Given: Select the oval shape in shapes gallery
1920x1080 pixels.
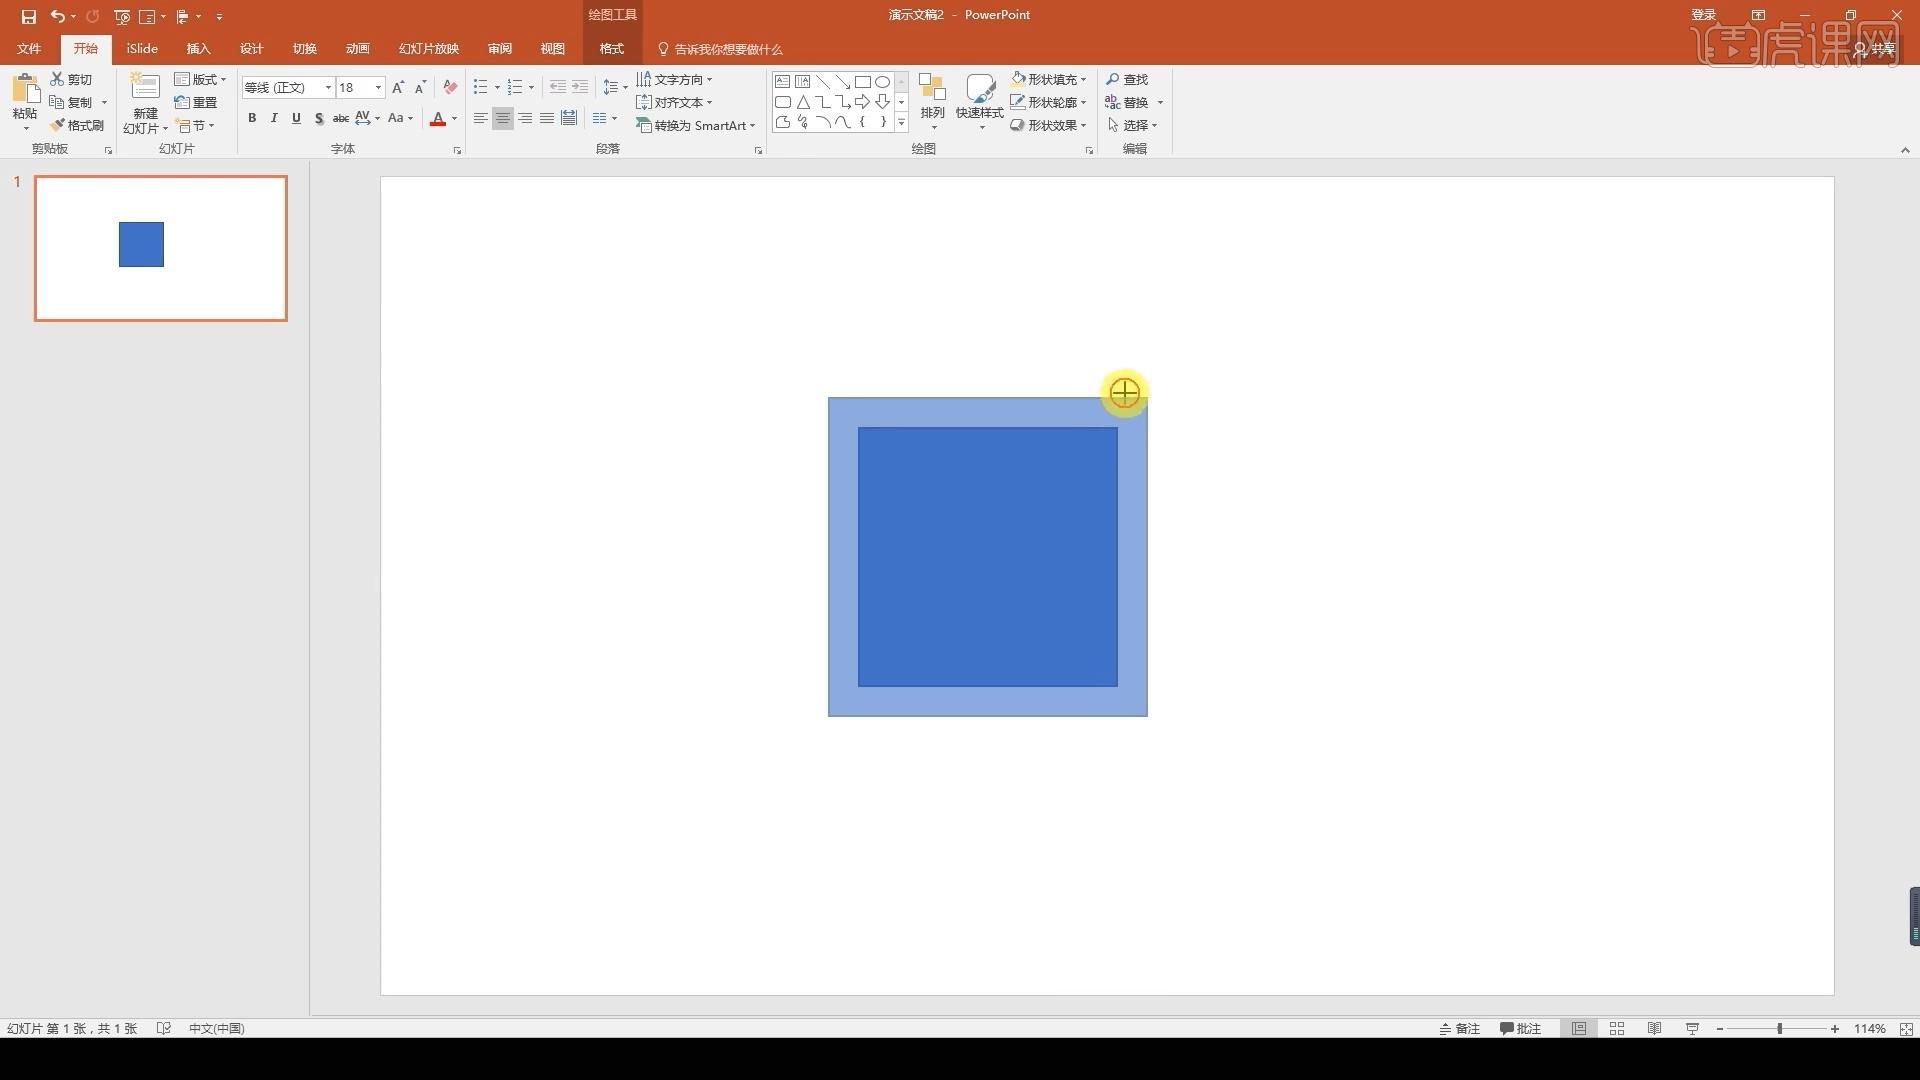Looking at the screenshot, I should click(x=882, y=82).
